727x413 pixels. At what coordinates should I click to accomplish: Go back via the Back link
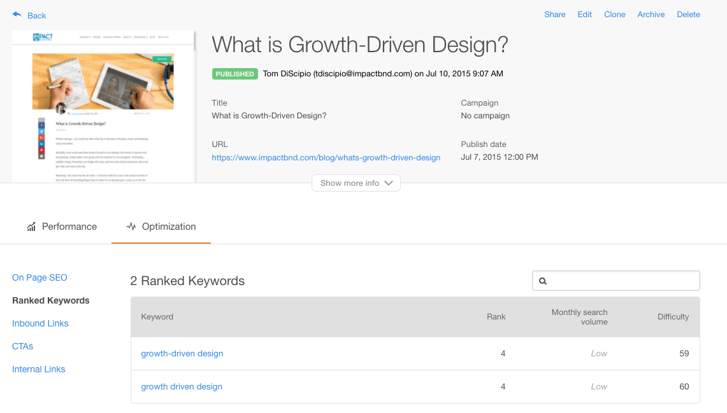[36, 16]
